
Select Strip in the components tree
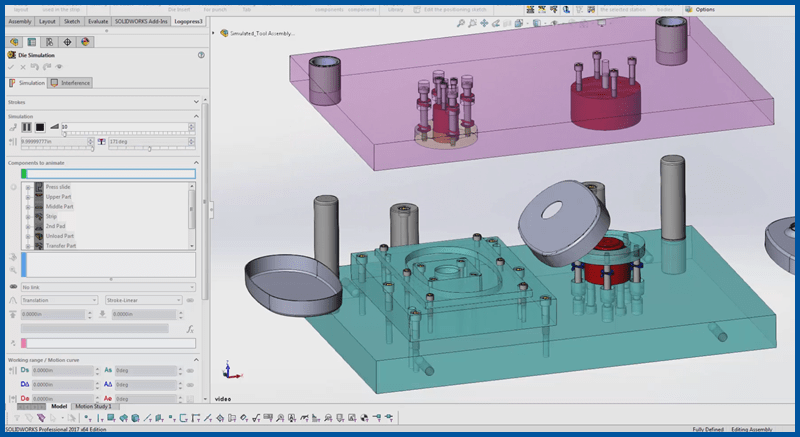tap(51, 217)
